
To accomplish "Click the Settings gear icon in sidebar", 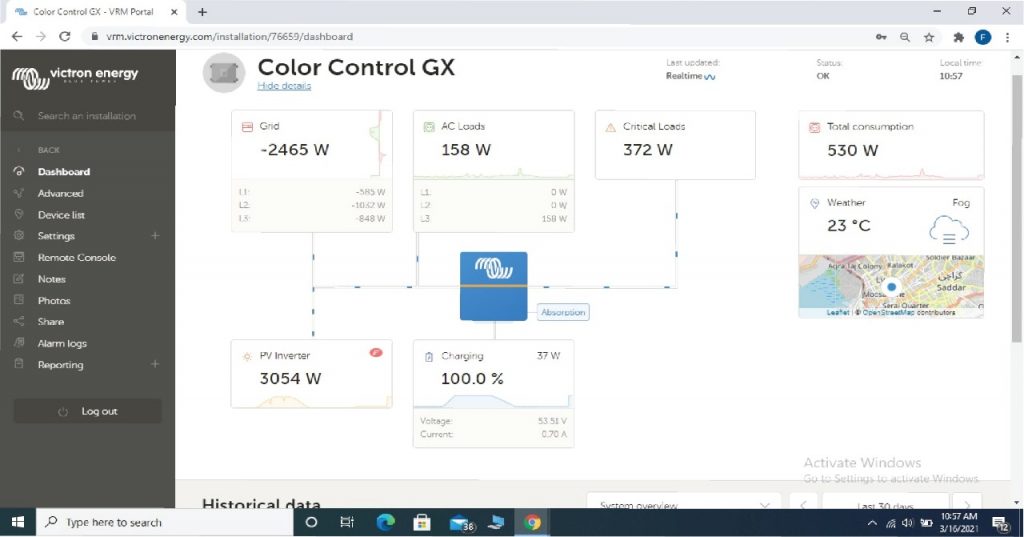I will click(x=19, y=235).
